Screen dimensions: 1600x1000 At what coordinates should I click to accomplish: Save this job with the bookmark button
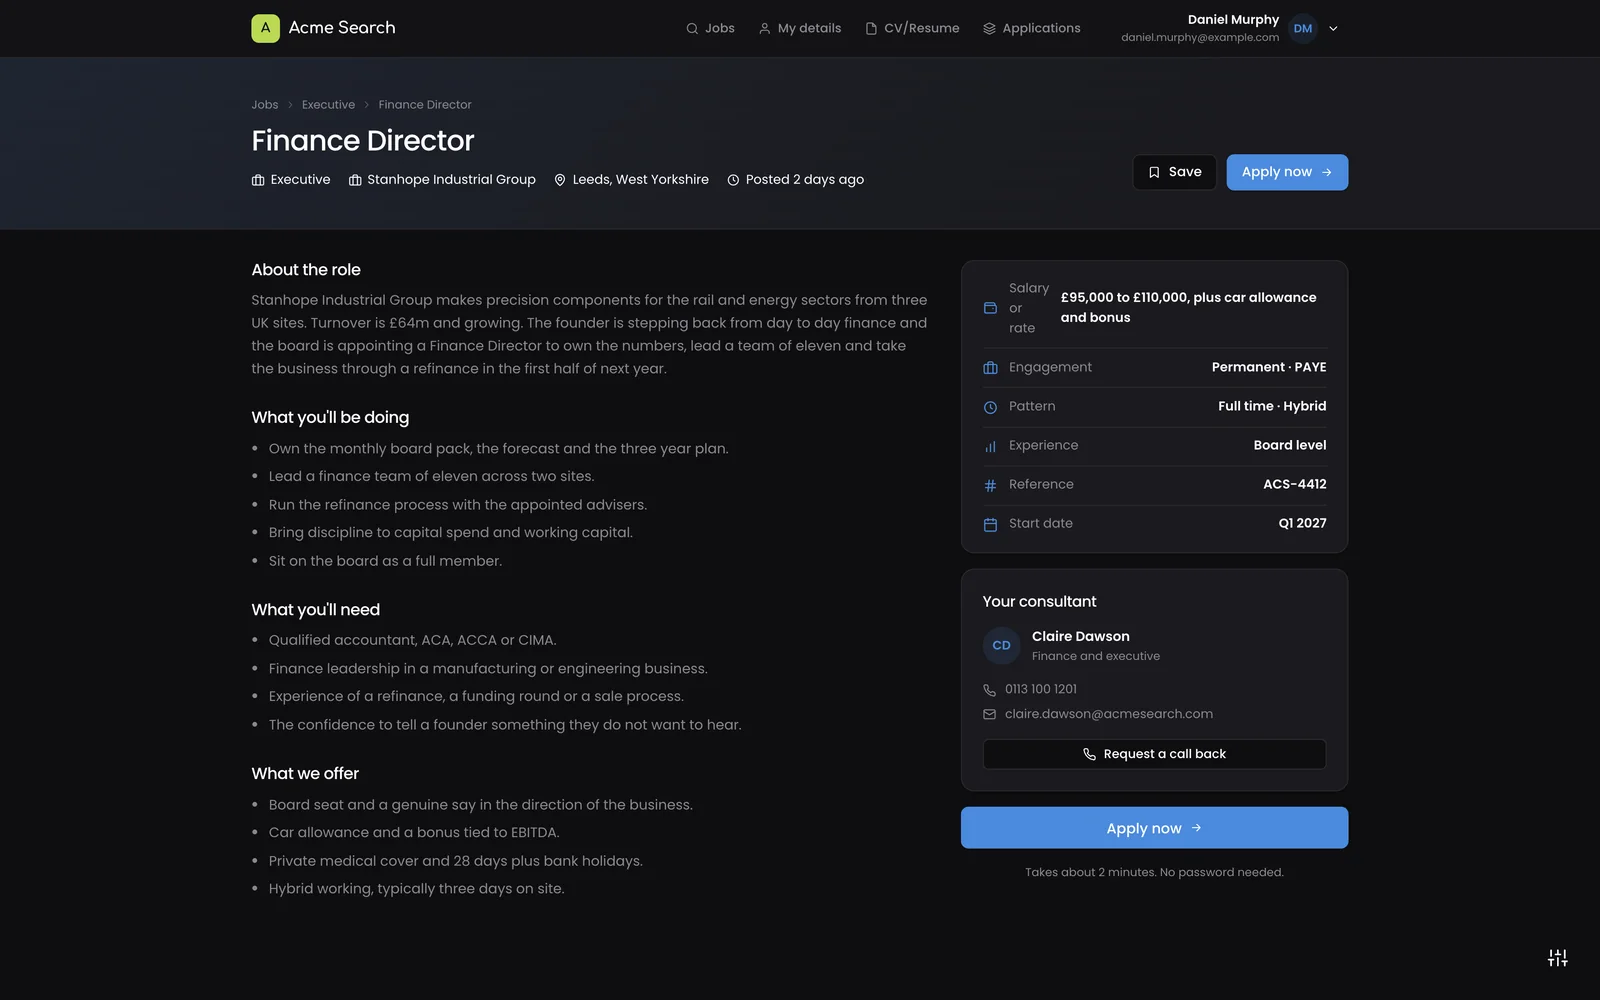tap(1174, 172)
